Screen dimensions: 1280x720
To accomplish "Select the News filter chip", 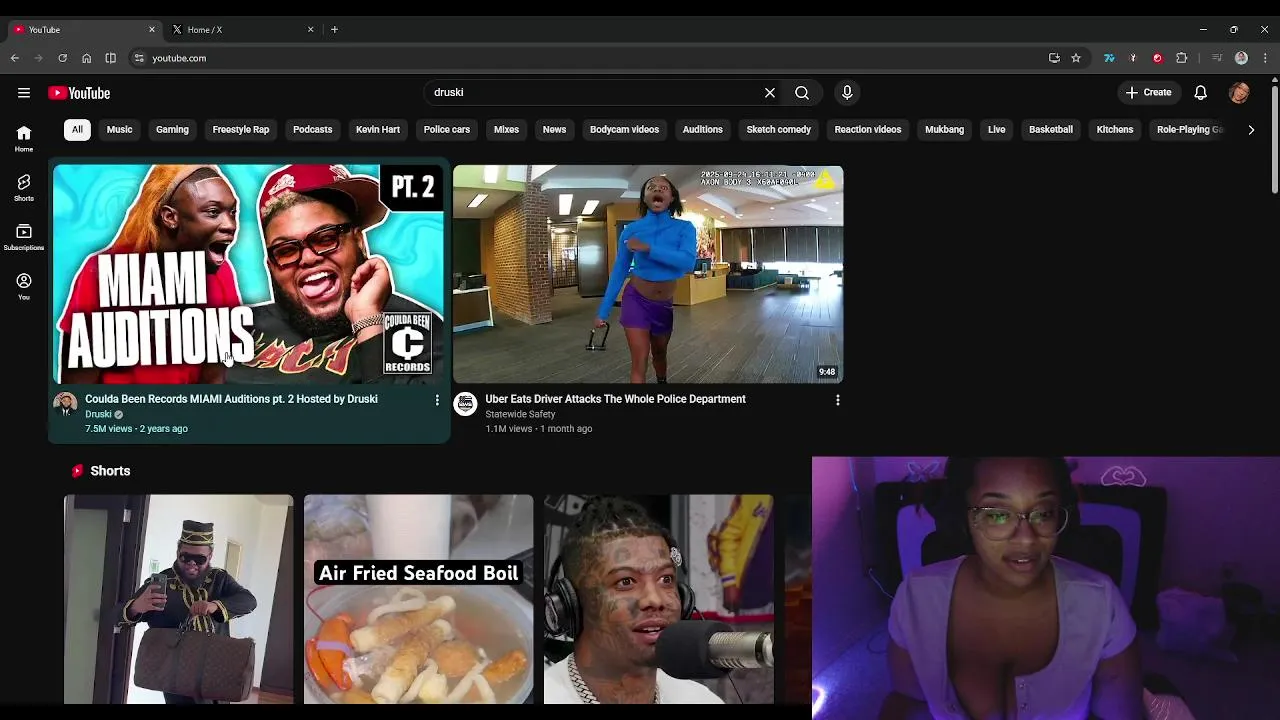I will (x=554, y=130).
